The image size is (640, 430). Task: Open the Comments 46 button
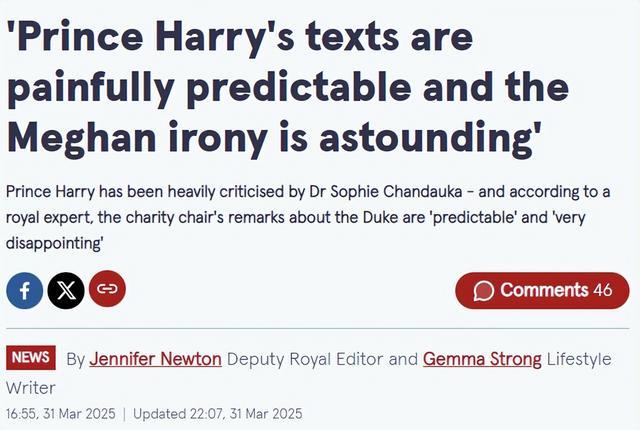click(x=542, y=290)
